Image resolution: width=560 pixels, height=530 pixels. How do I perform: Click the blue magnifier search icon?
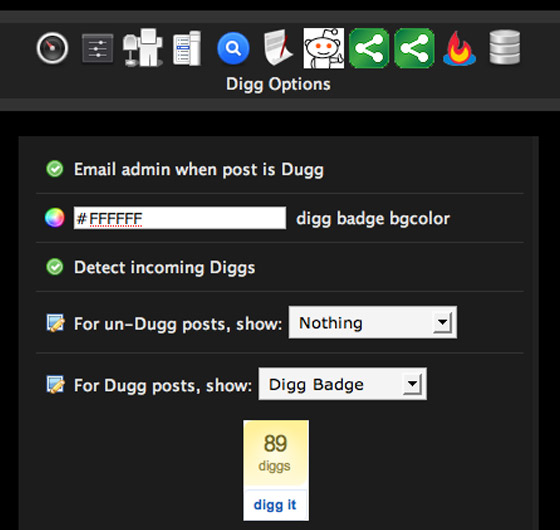tap(233, 48)
